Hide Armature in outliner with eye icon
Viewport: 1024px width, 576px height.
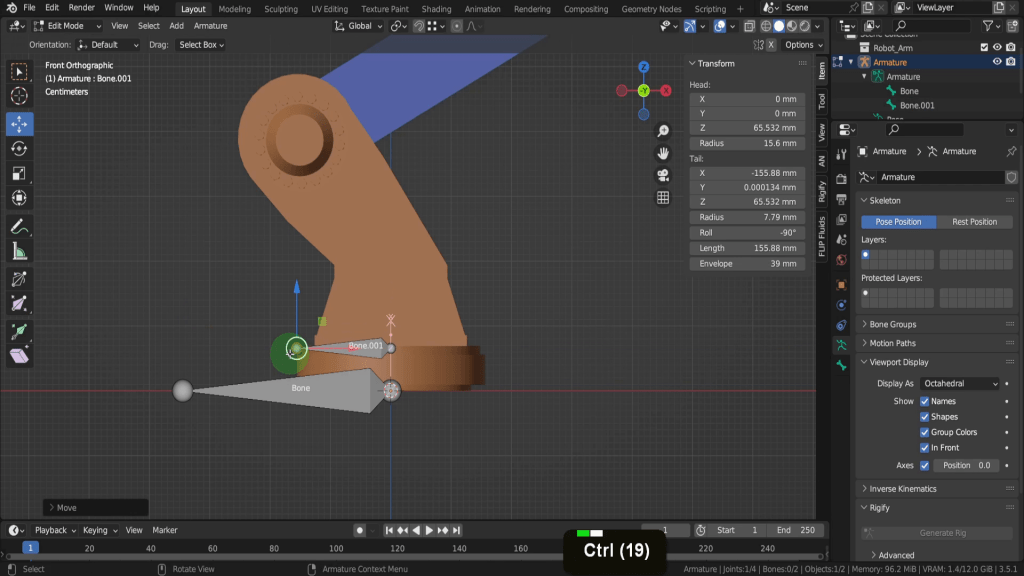(997, 62)
